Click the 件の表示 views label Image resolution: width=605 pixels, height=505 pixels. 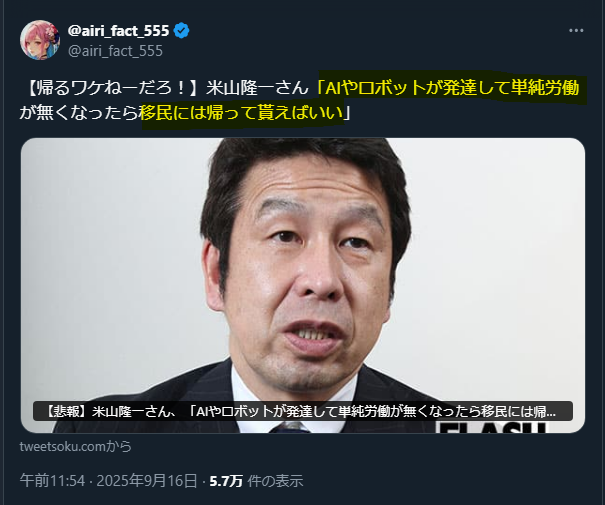point(275,481)
